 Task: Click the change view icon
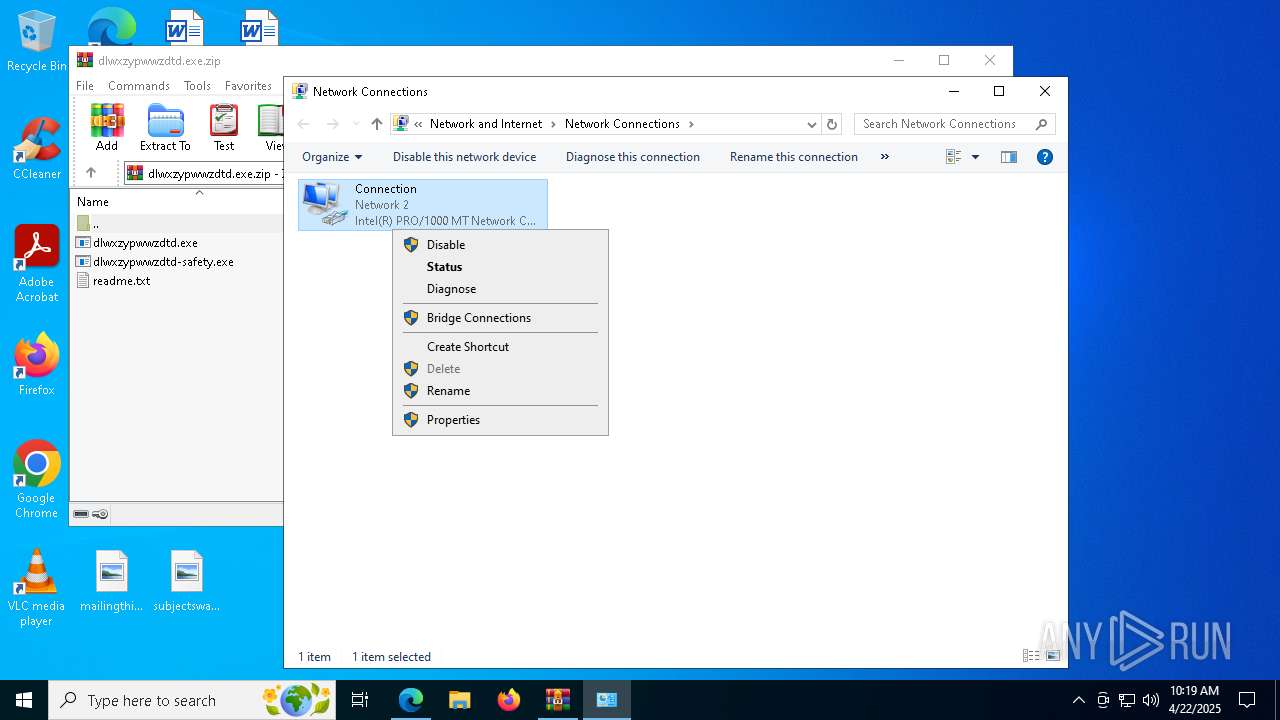tap(953, 157)
